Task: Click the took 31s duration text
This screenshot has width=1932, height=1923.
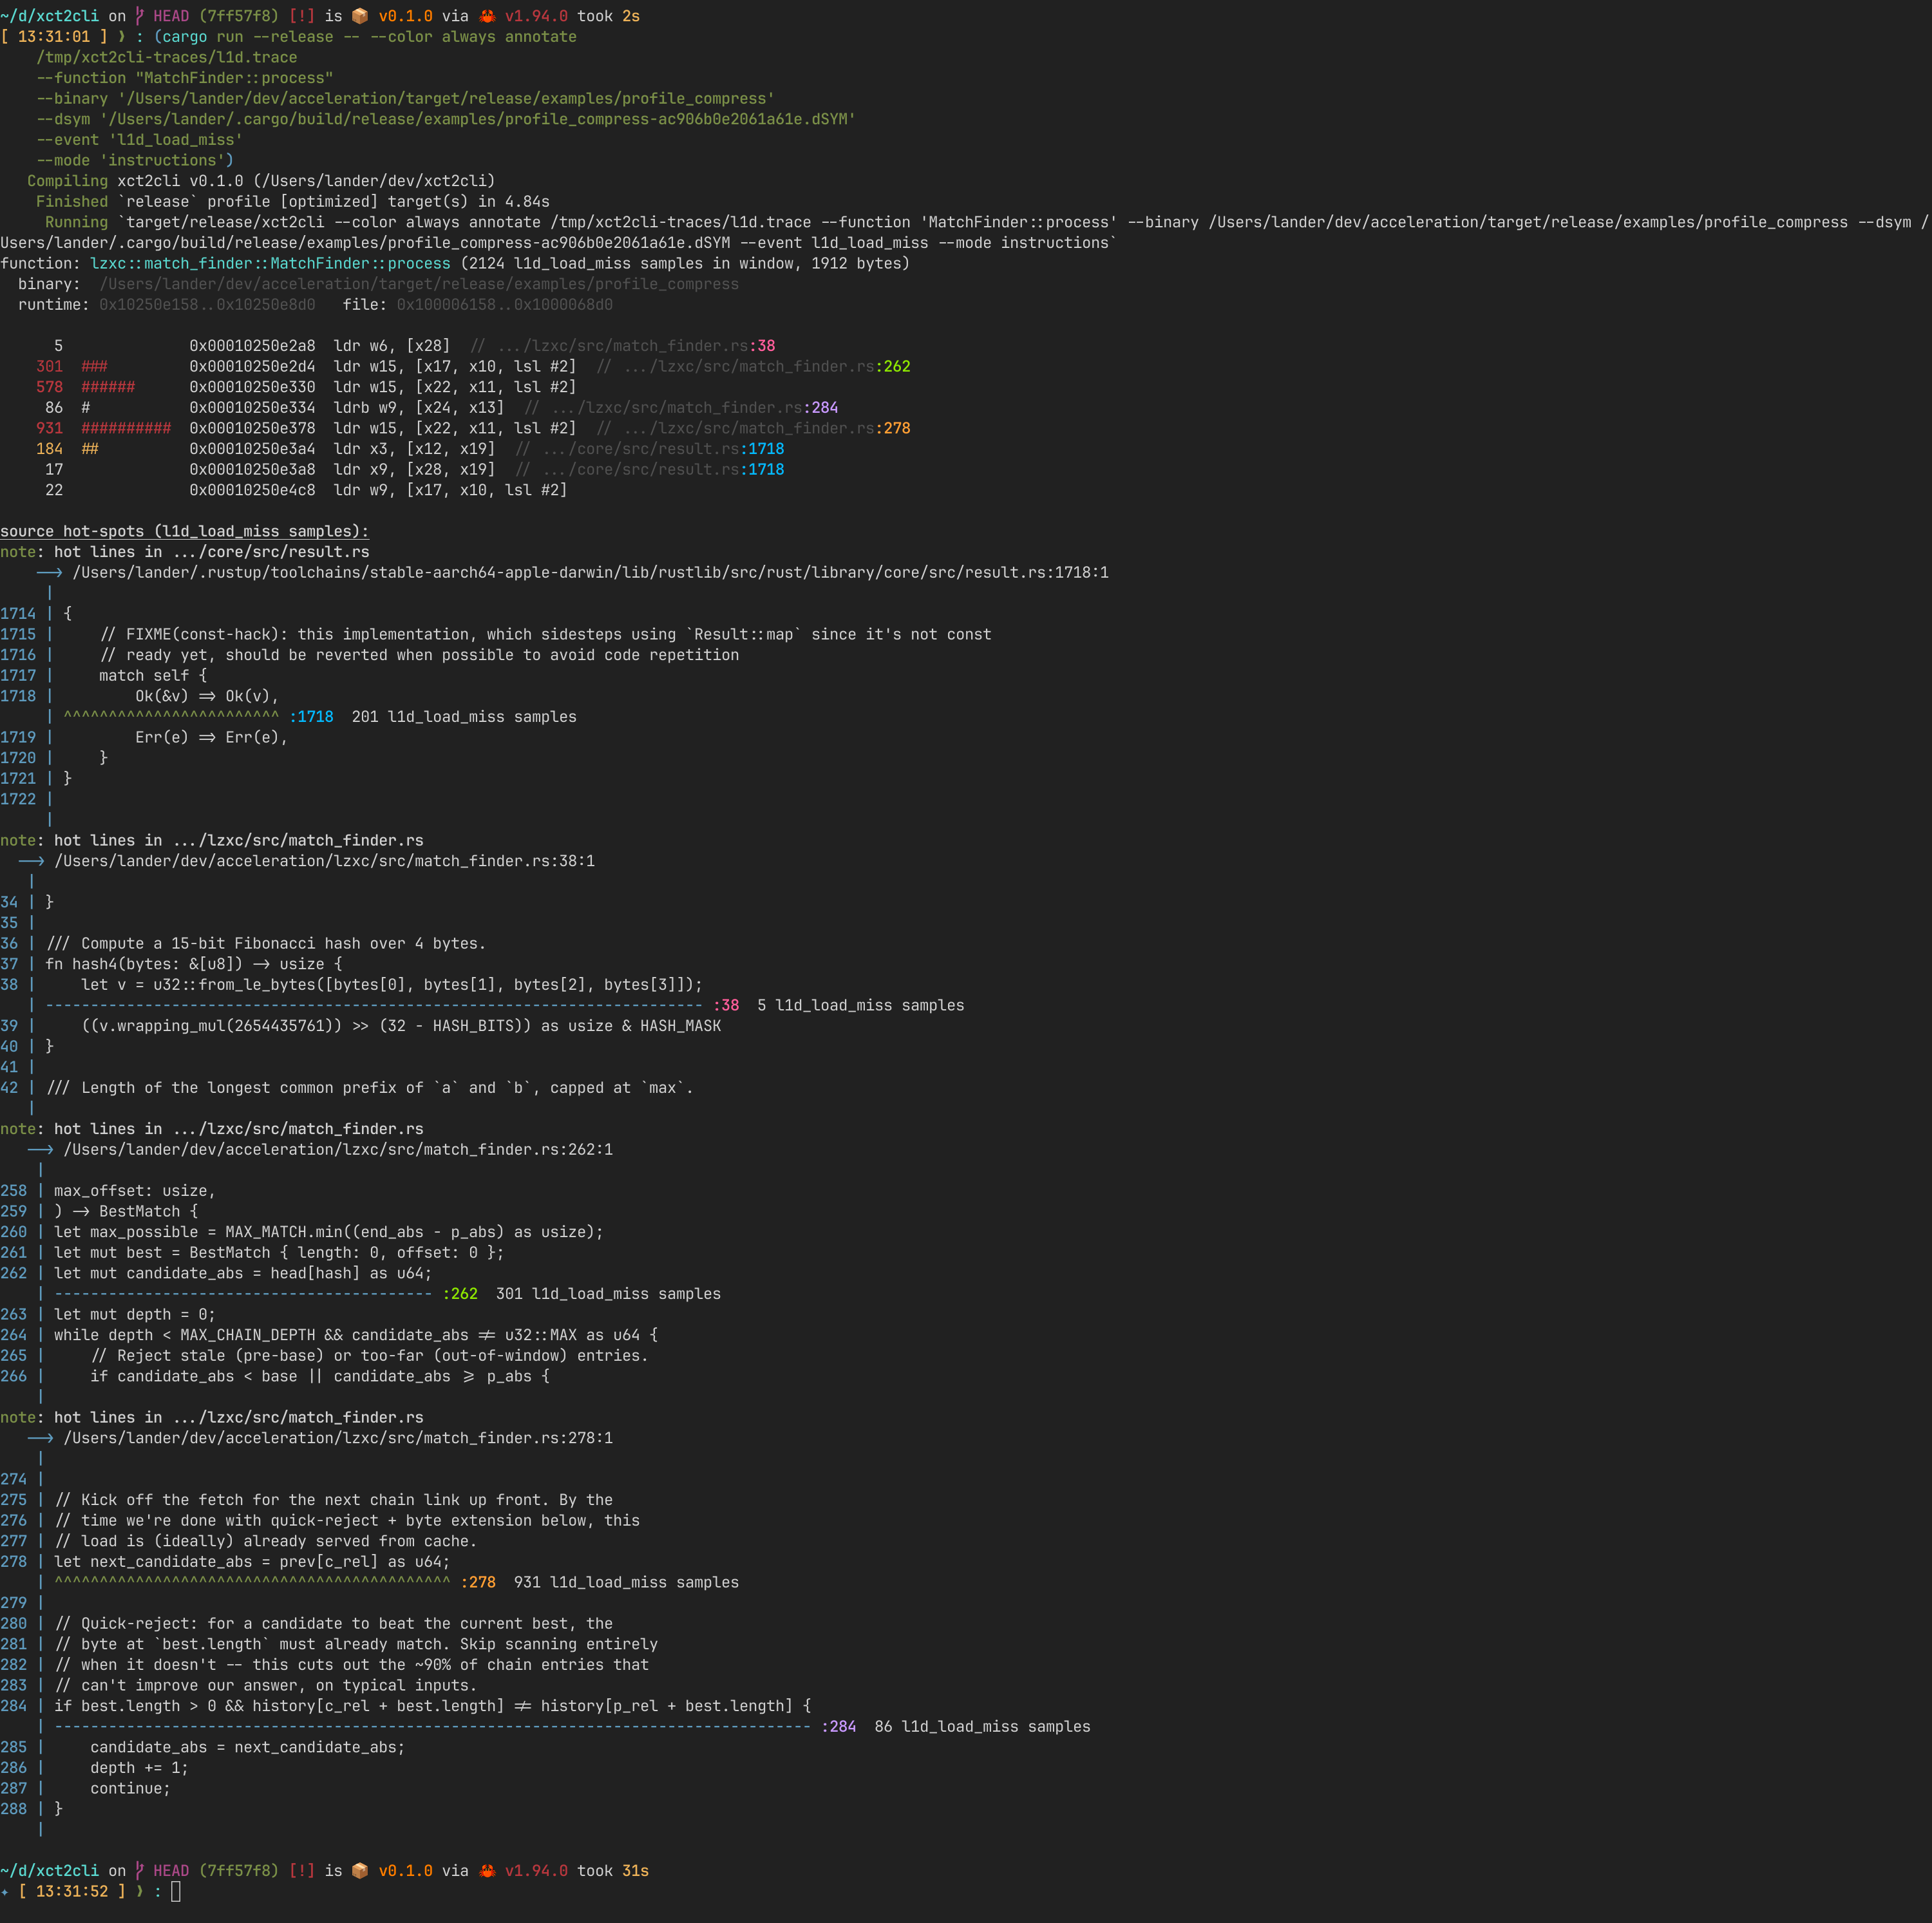Action: click(614, 1870)
